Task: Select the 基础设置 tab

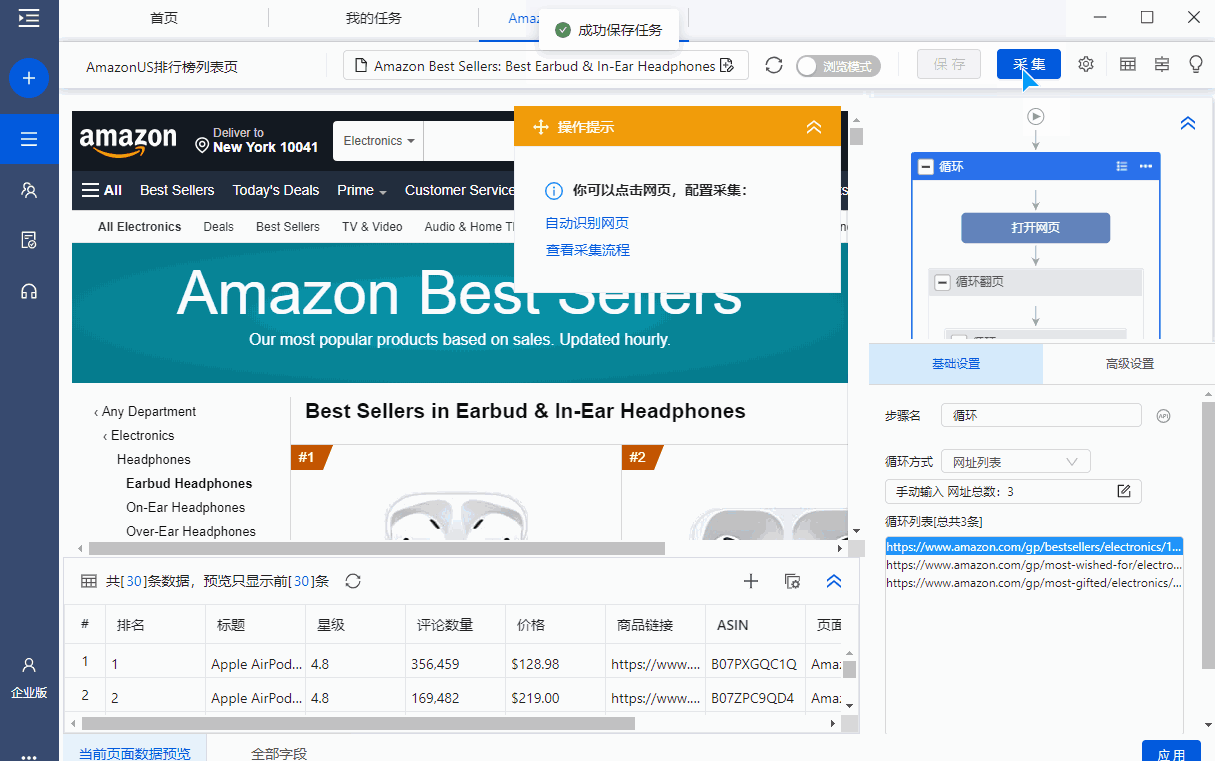Action: (x=956, y=364)
